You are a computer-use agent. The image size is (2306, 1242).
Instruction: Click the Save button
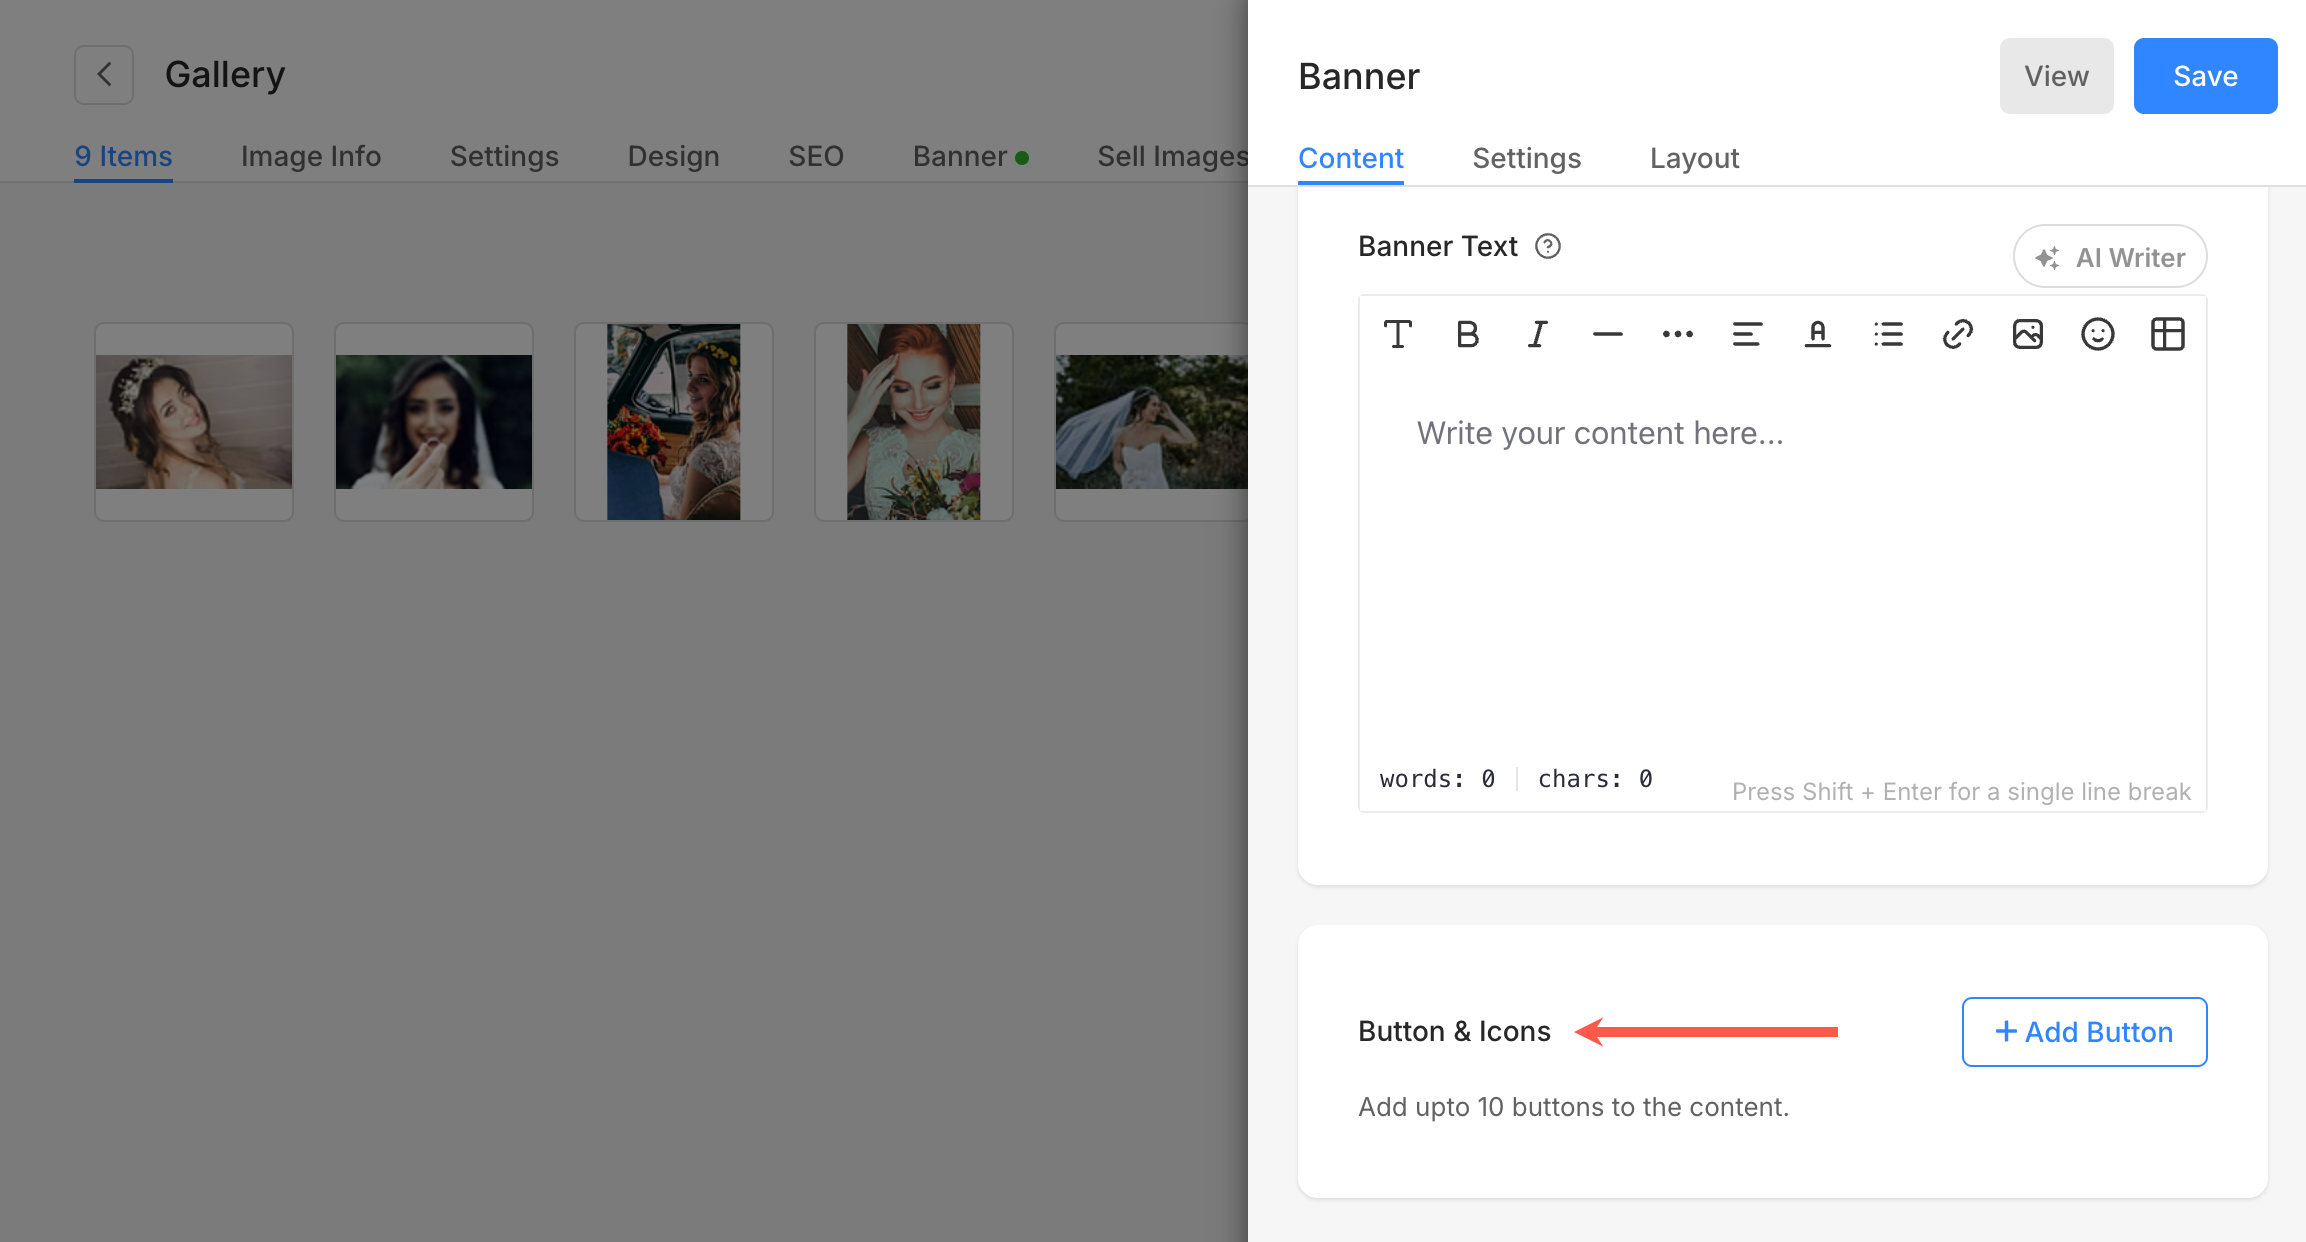coord(2205,76)
